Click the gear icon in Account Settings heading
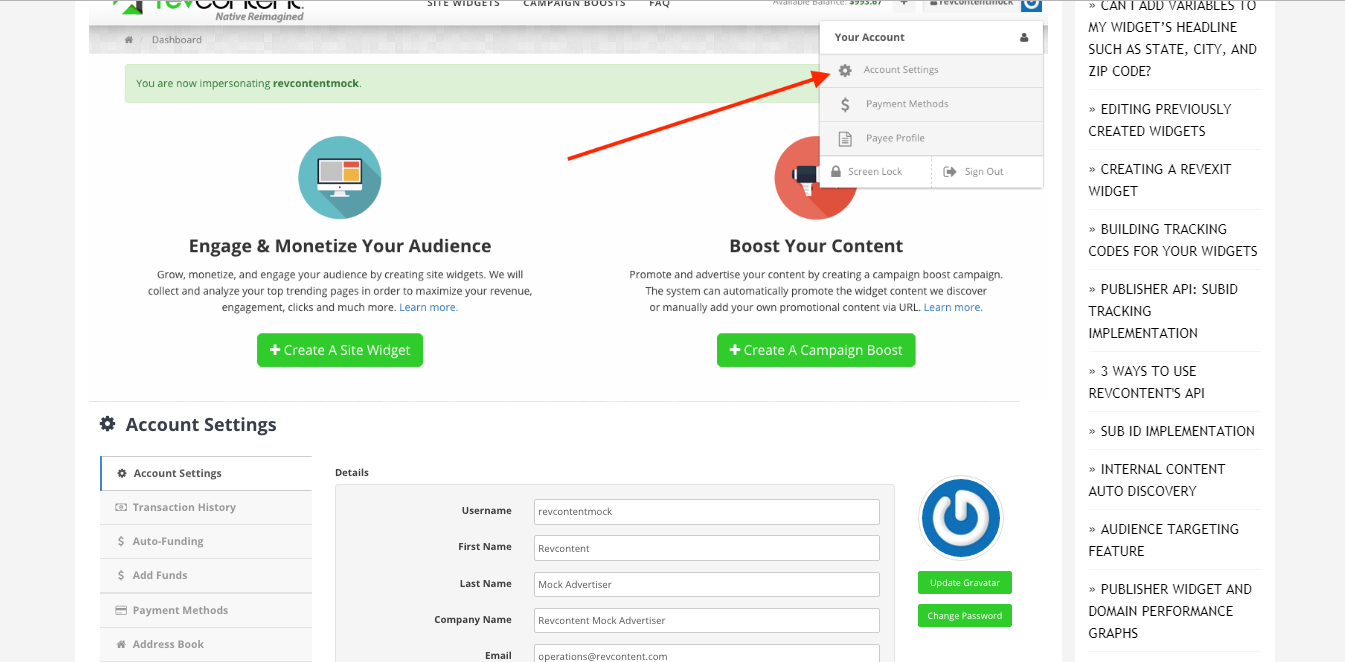 tap(108, 424)
